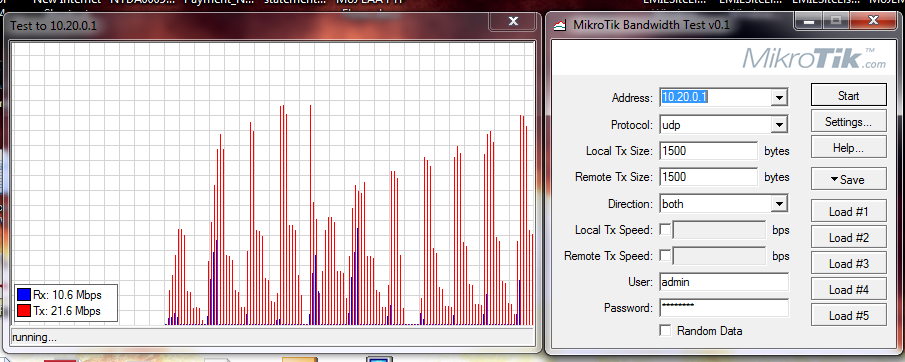
Task: Click the Random Data label
Action: click(x=709, y=331)
